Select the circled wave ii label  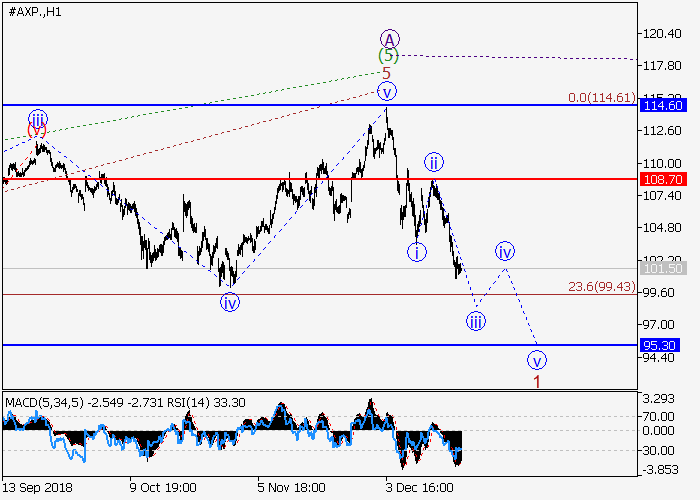tap(433, 162)
